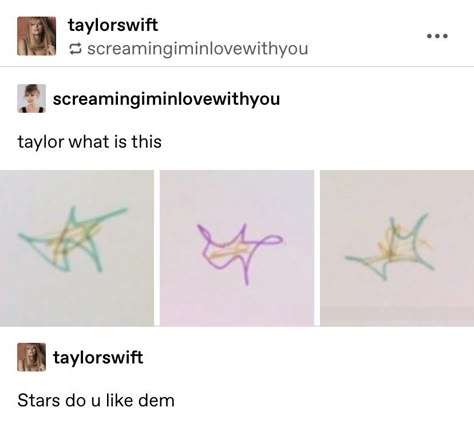This screenshot has width=474, height=431.
Task: Click the divider line under the post header
Action: tap(237, 67)
